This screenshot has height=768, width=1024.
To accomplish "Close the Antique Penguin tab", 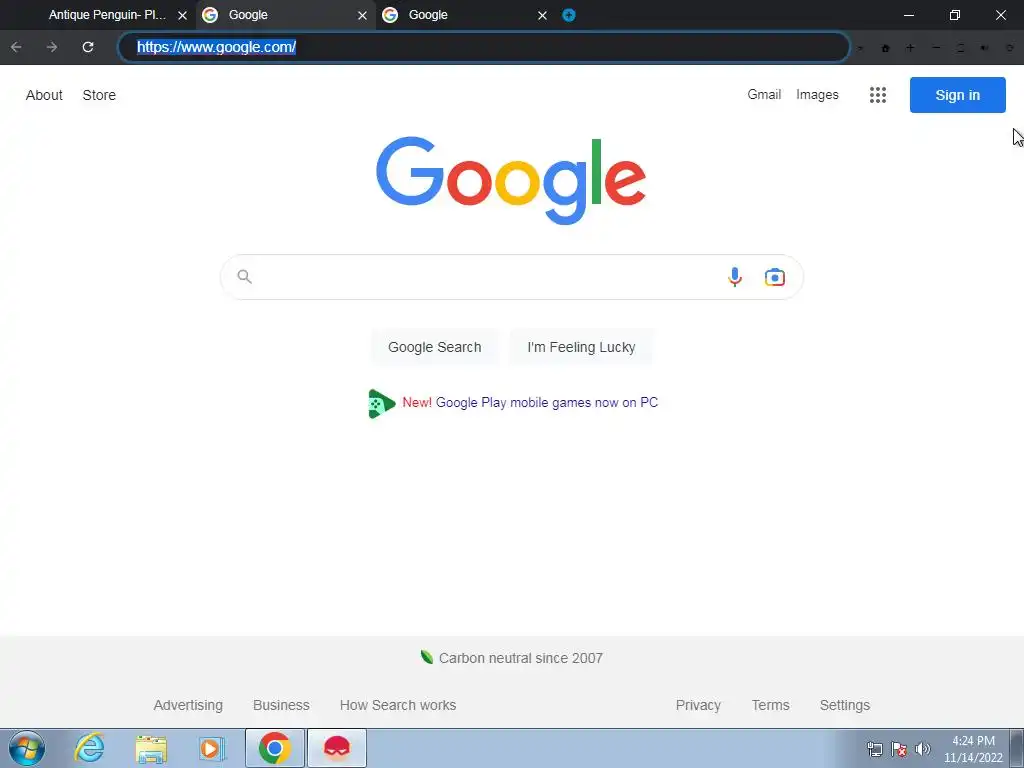I will 182,16.
